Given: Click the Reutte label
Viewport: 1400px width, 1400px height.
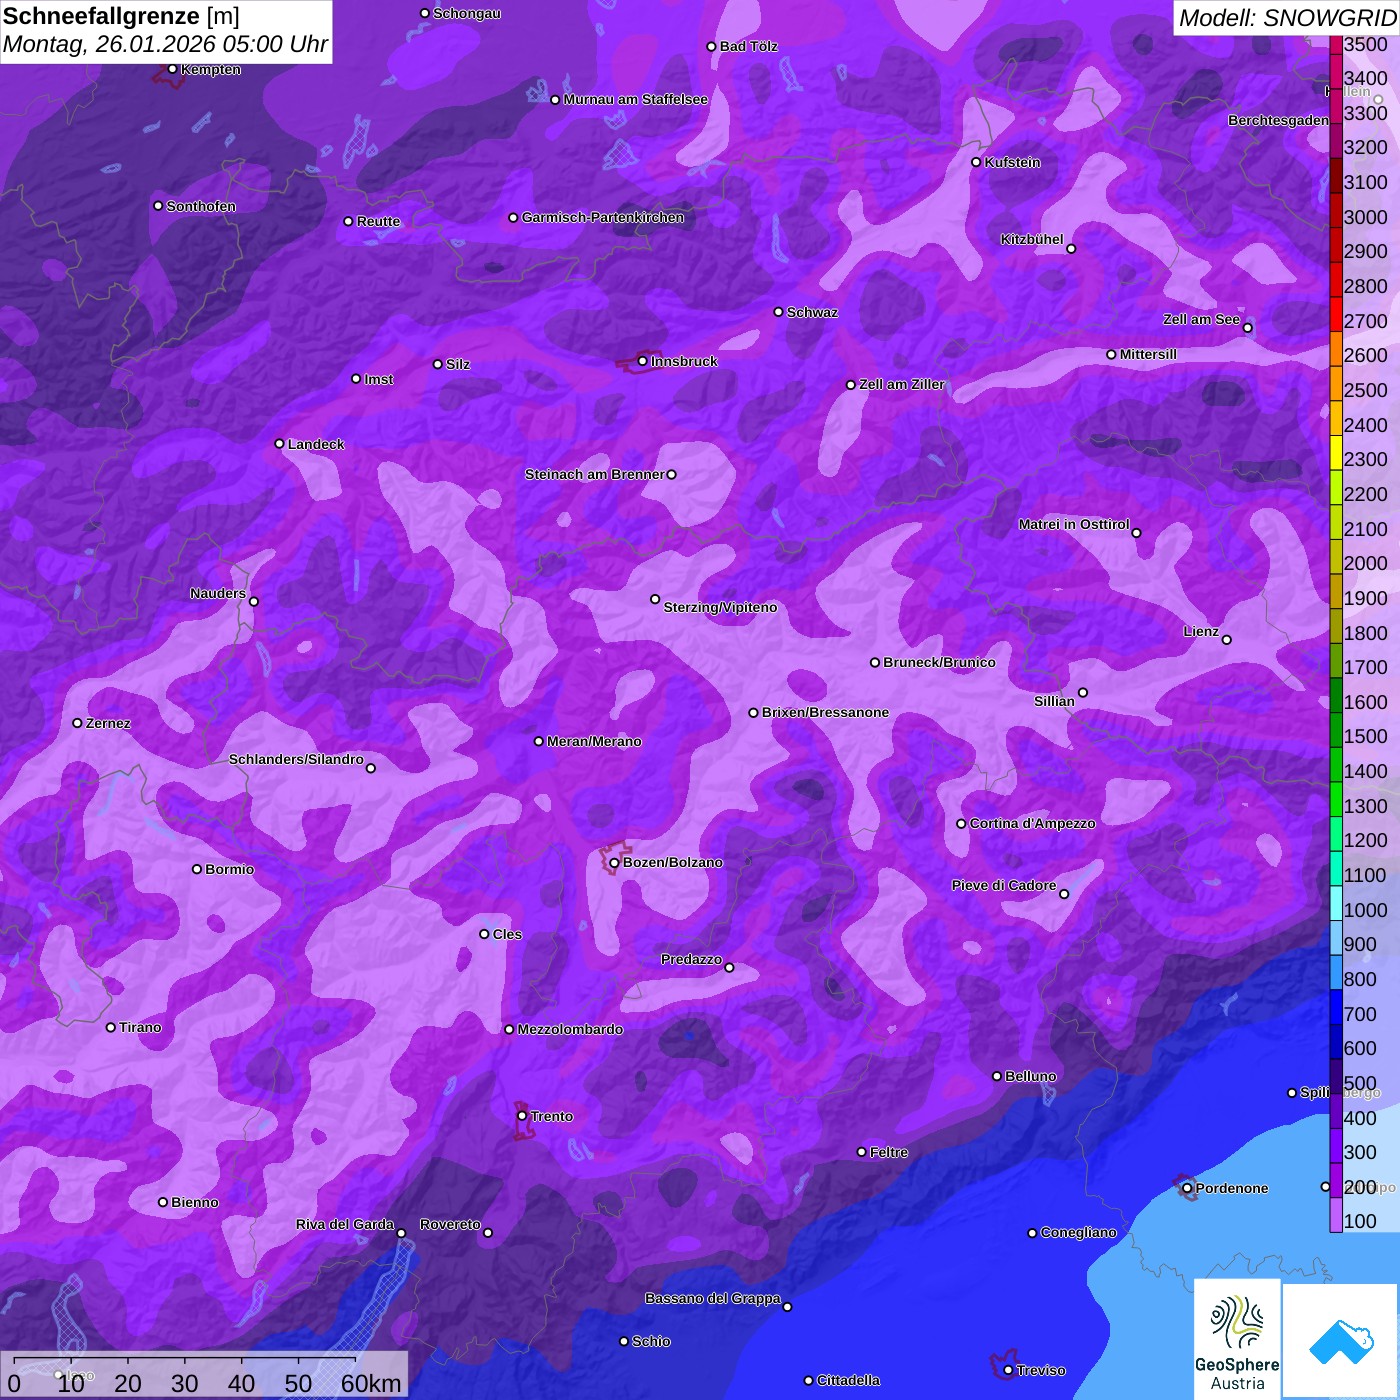Looking at the screenshot, I should 378,221.
